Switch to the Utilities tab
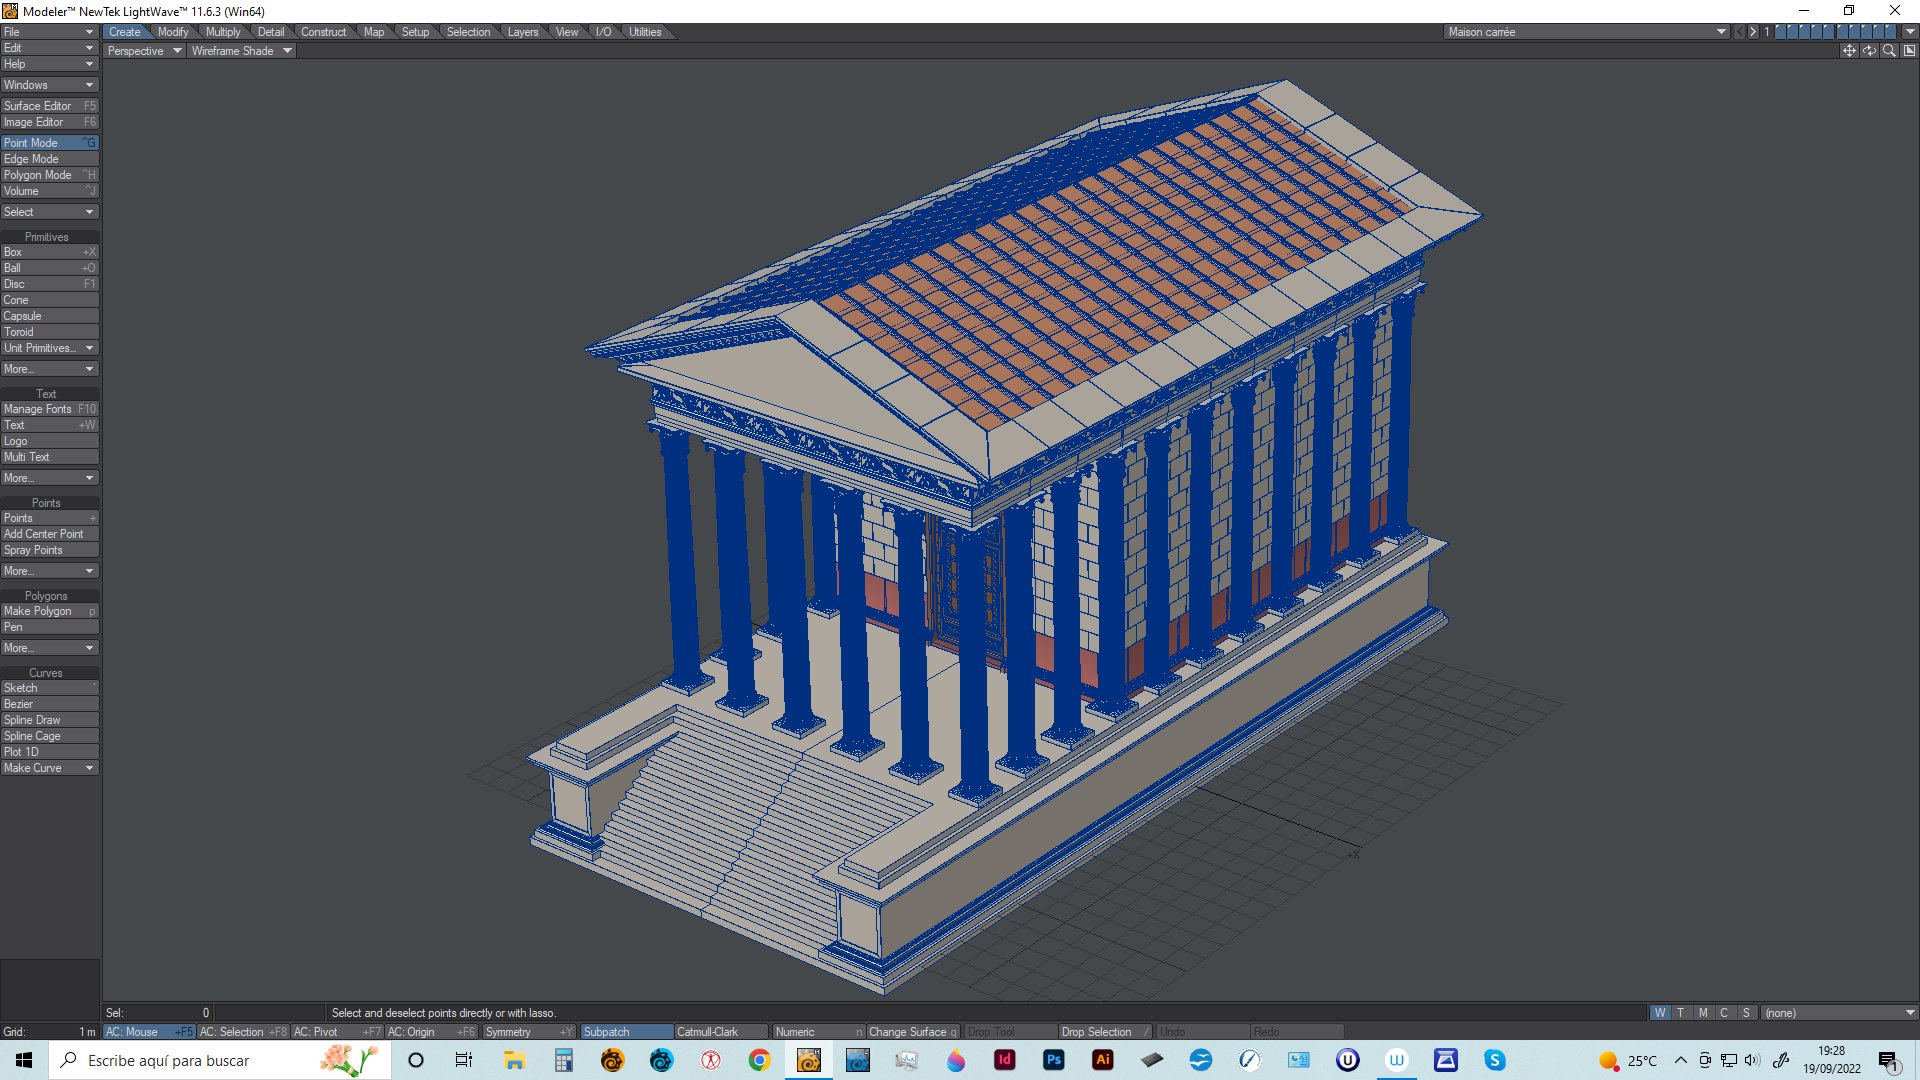Screen dimensions: 1920x1080 click(645, 32)
